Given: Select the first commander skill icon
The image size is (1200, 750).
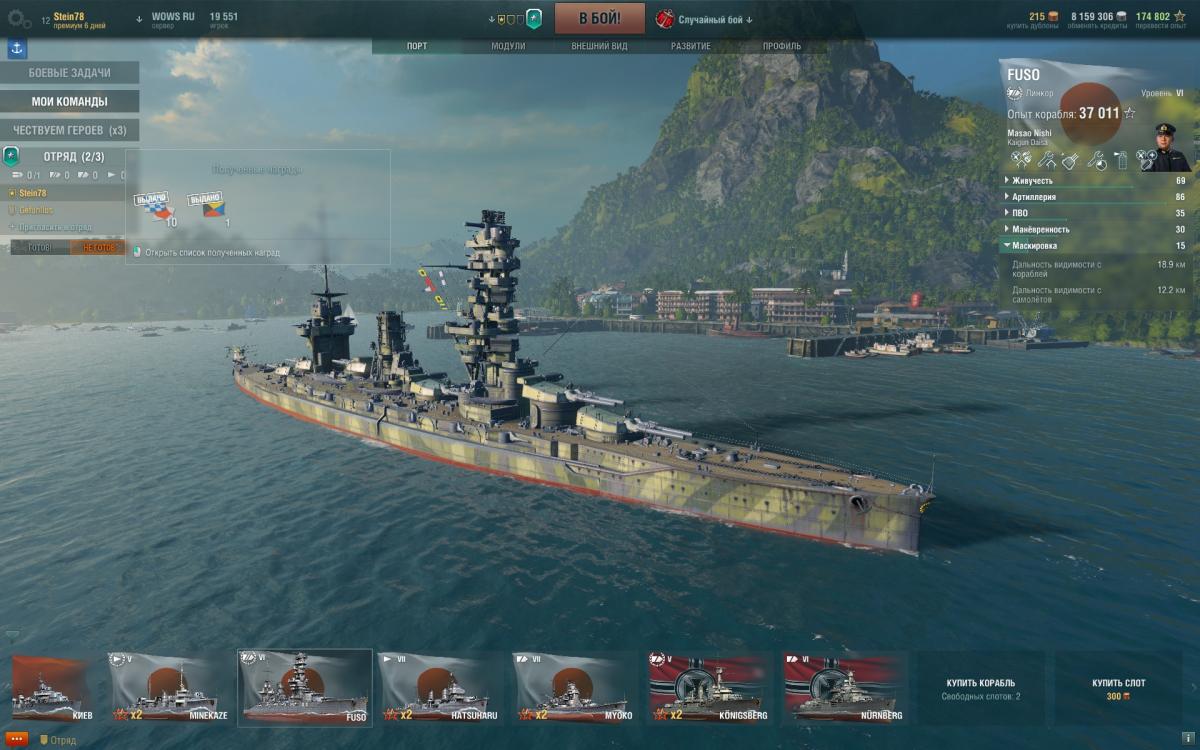Looking at the screenshot, I should [x=1020, y=159].
